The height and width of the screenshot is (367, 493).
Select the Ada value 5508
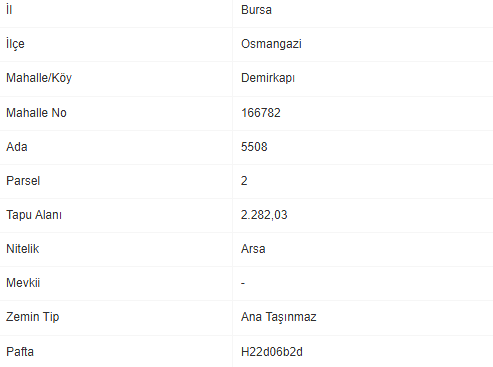click(254, 147)
